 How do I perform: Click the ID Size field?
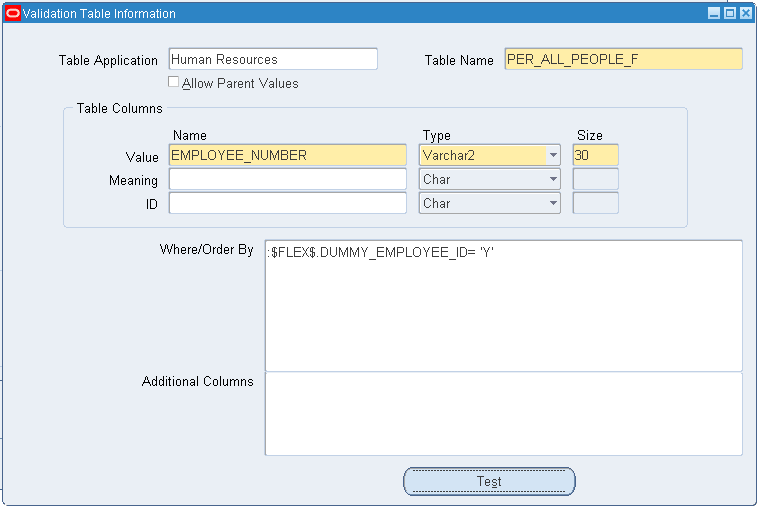[x=595, y=203]
